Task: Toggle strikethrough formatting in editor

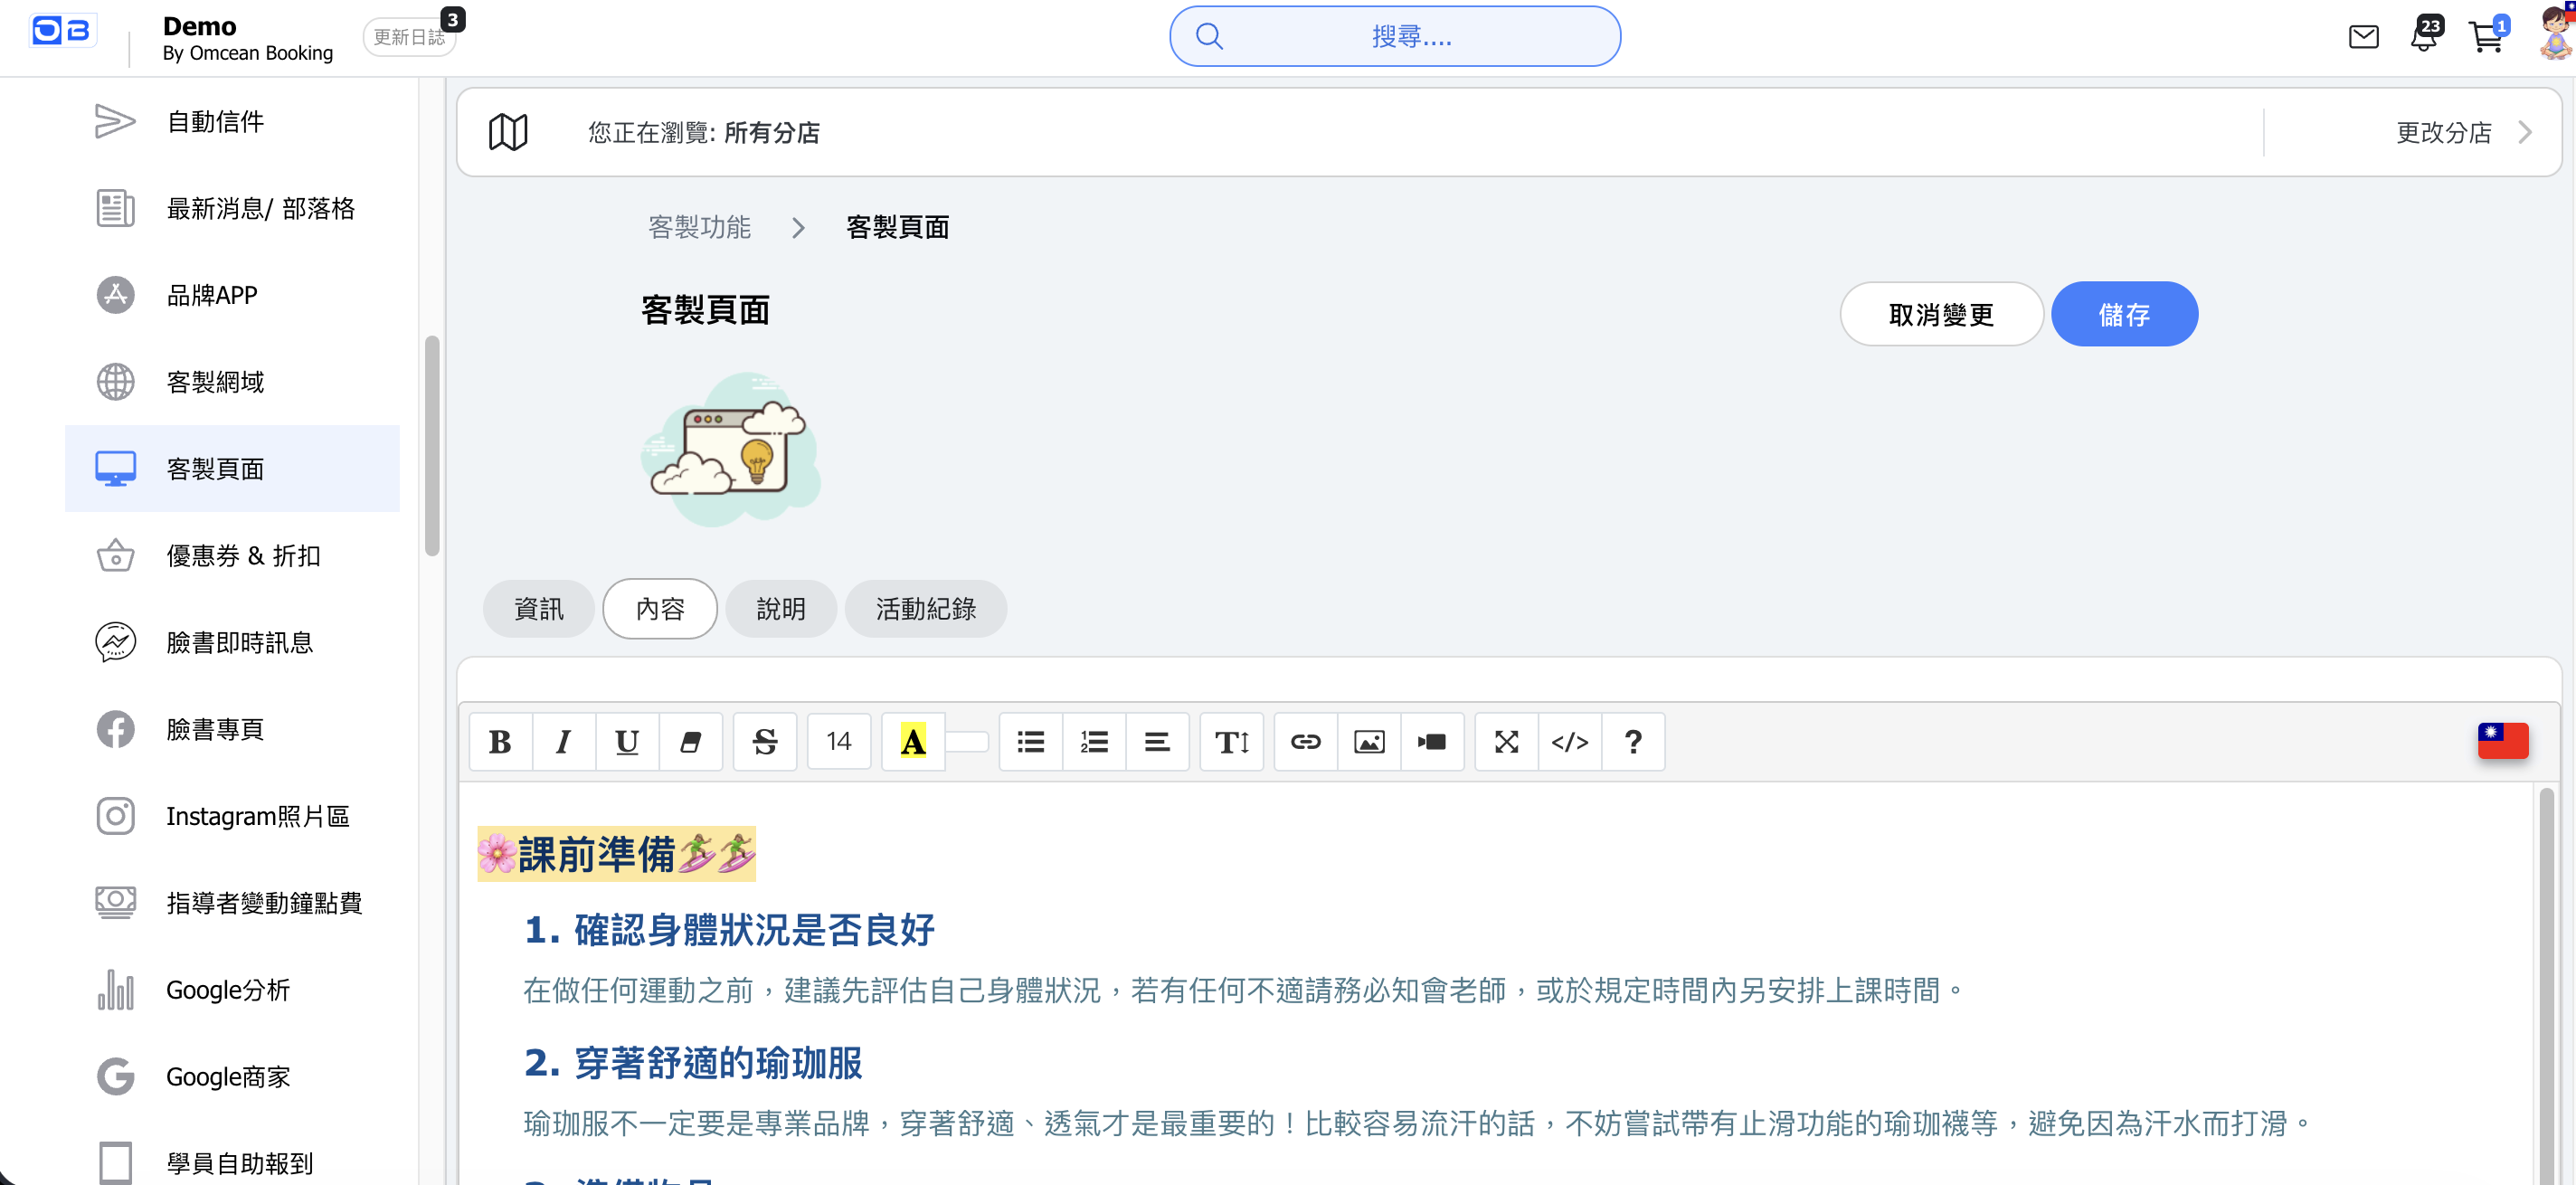Action: tap(764, 741)
